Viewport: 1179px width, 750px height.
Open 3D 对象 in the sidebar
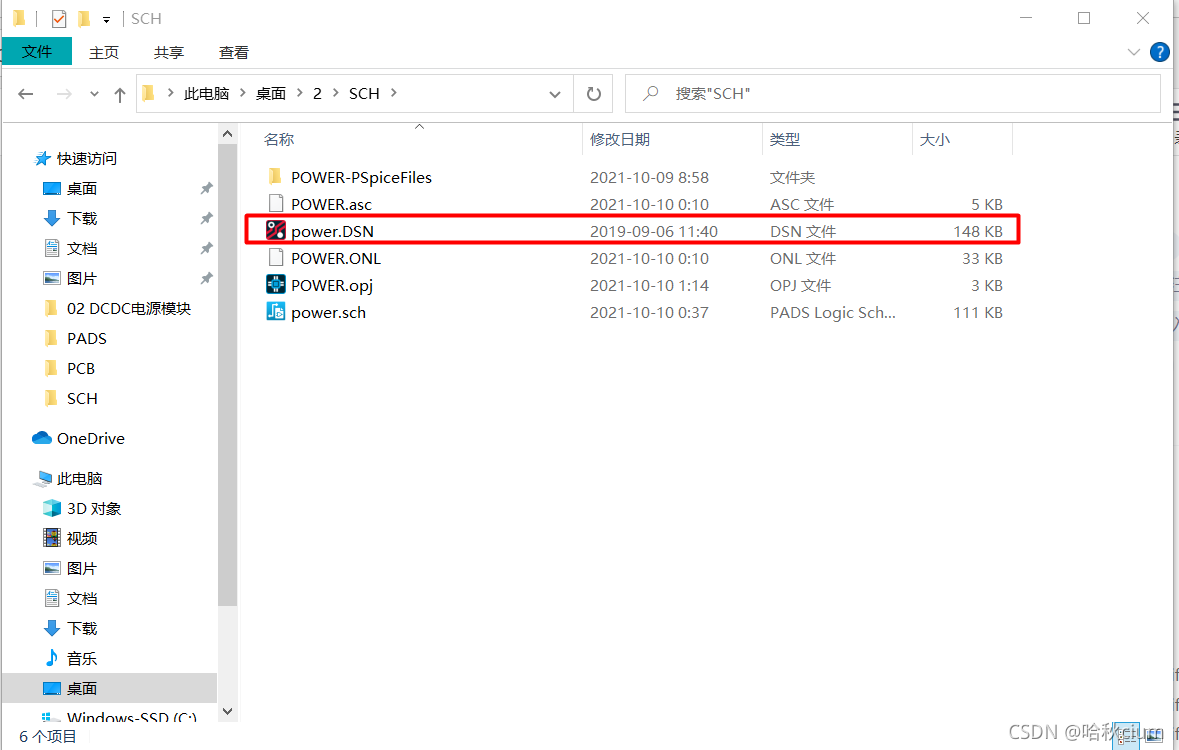(x=82, y=509)
